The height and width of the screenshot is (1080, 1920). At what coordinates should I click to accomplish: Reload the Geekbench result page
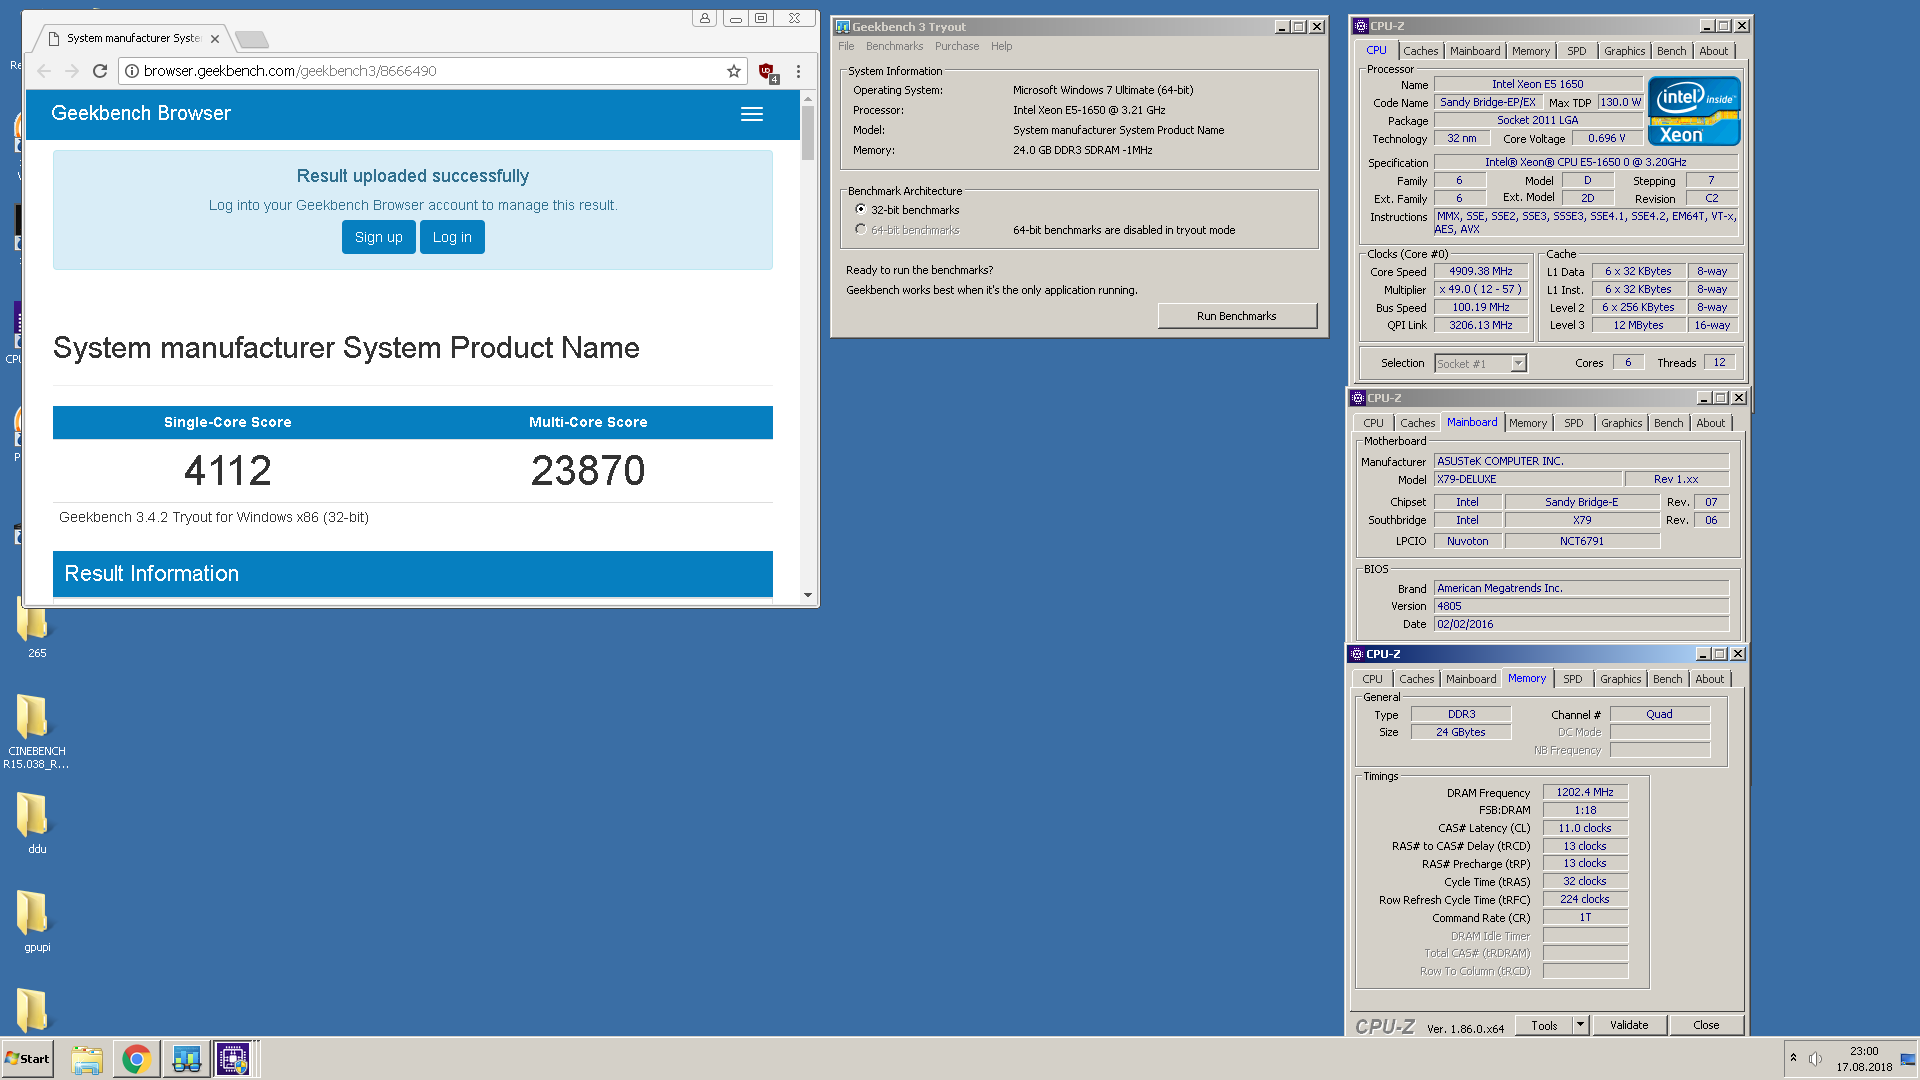100,71
